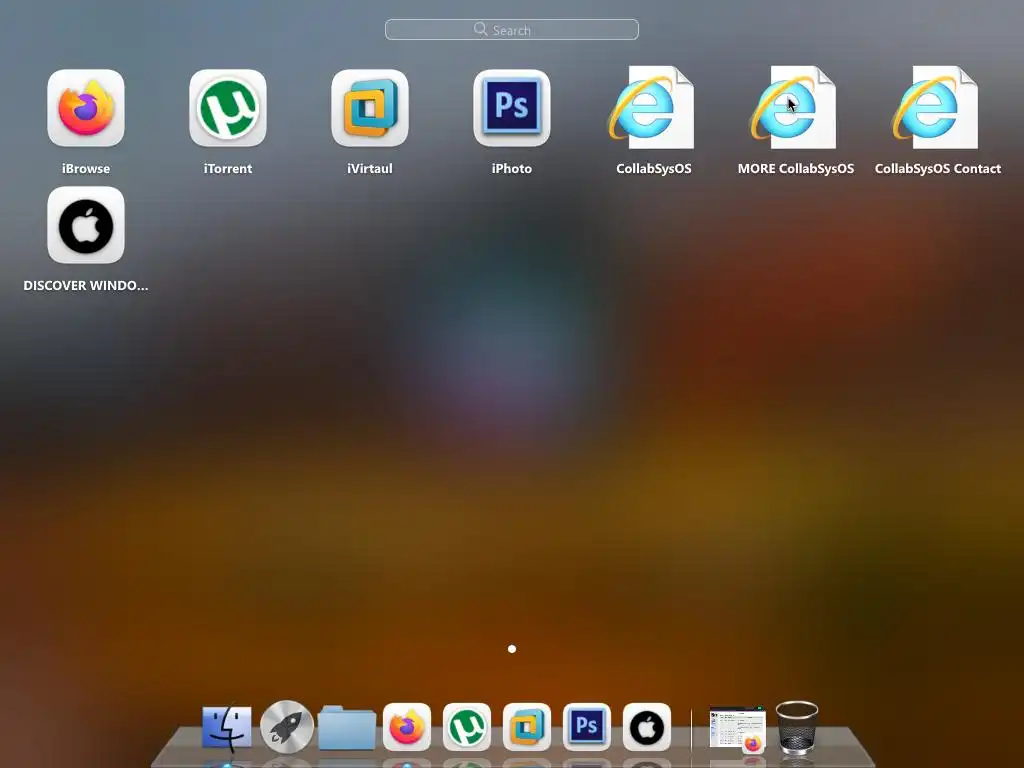Open the CollabSysOS shortcut
Image resolution: width=1024 pixels, height=768 pixels.
click(x=652, y=108)
